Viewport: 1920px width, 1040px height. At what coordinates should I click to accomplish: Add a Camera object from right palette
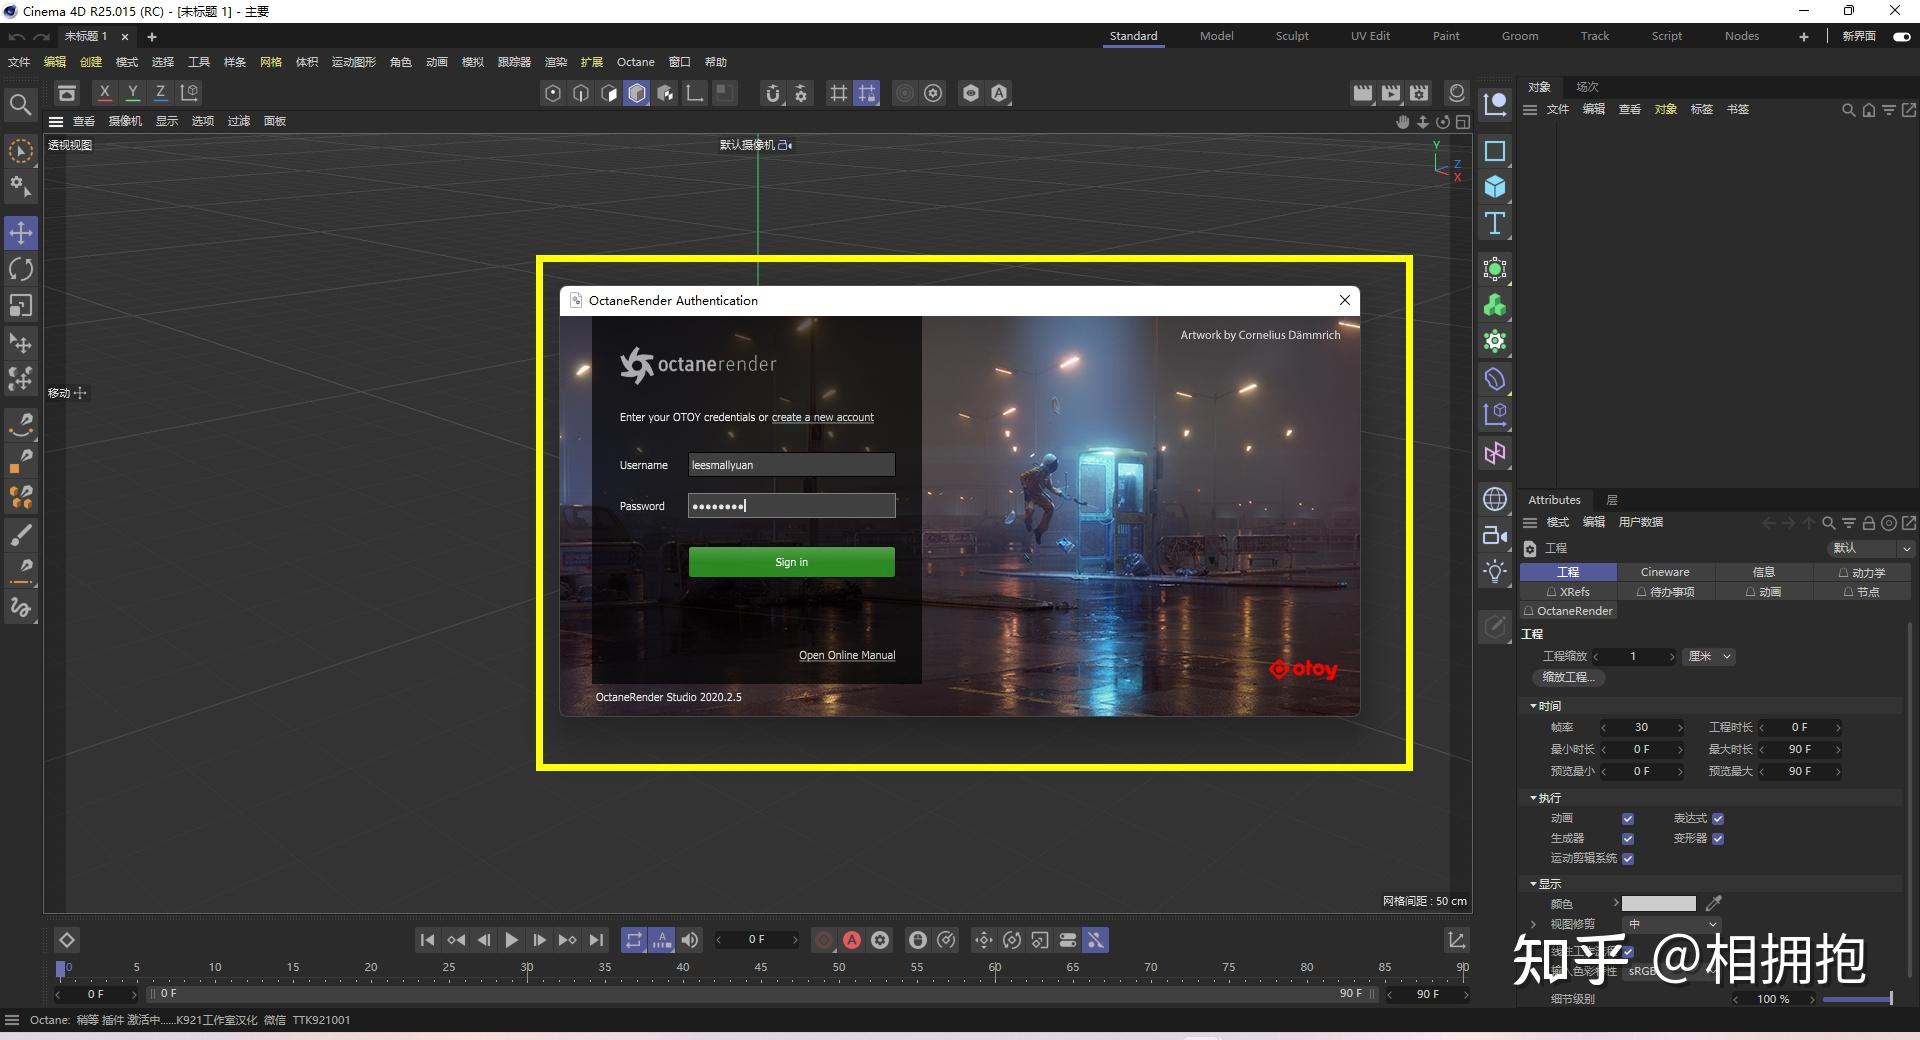coord(1495,535)
